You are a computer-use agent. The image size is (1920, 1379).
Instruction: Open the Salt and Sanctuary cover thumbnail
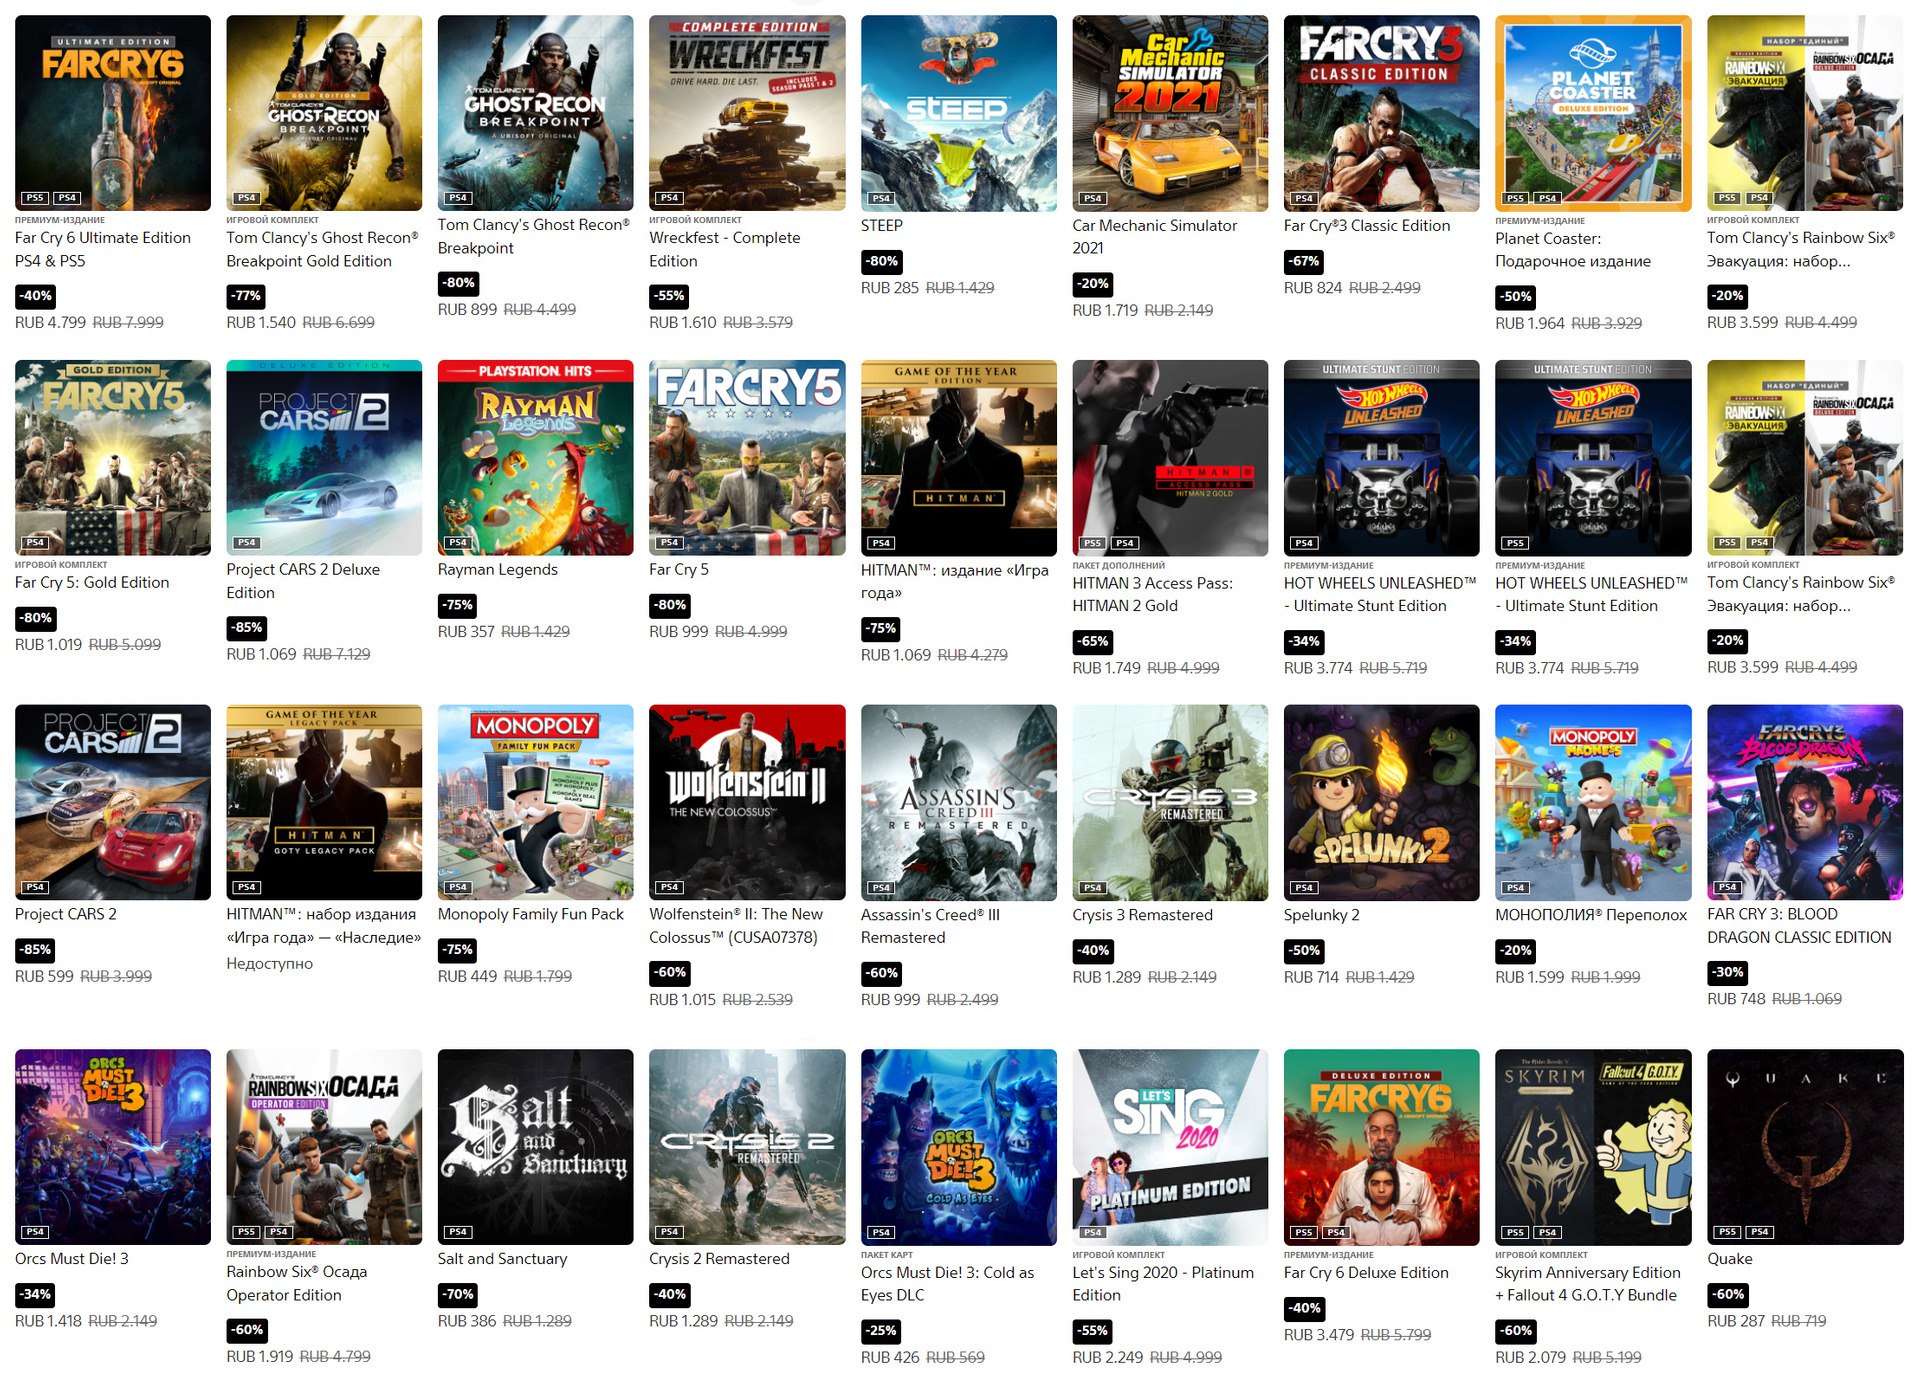coord(535,1147)
